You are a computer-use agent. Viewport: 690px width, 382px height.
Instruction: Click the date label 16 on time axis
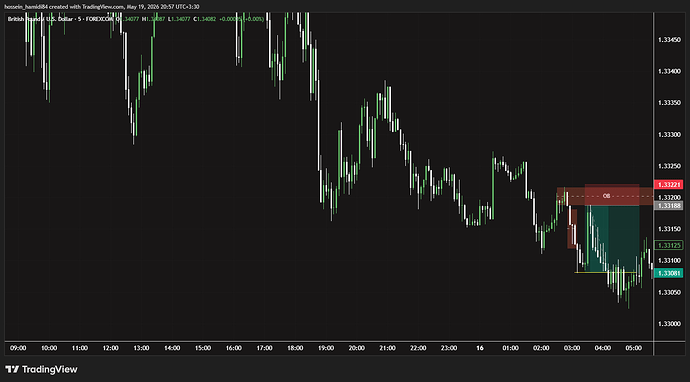coord(480,348)
